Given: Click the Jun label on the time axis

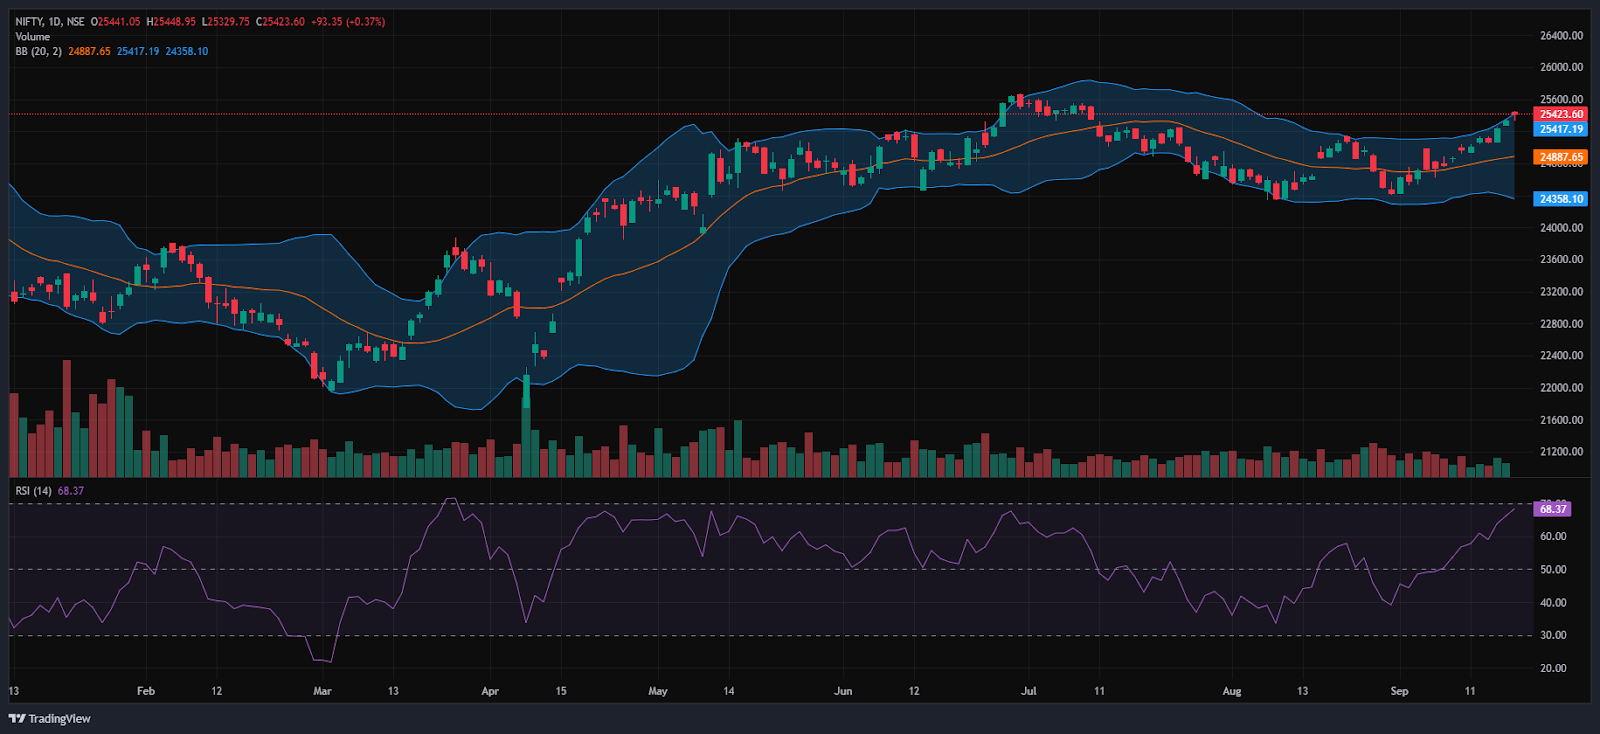Looking at the screenshot, I should pos(843,691).
